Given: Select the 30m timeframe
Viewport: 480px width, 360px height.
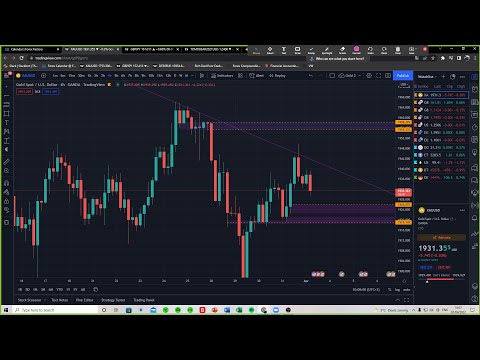Looking at the screenshot, I should pyautogui.click(x=81, y=76).
